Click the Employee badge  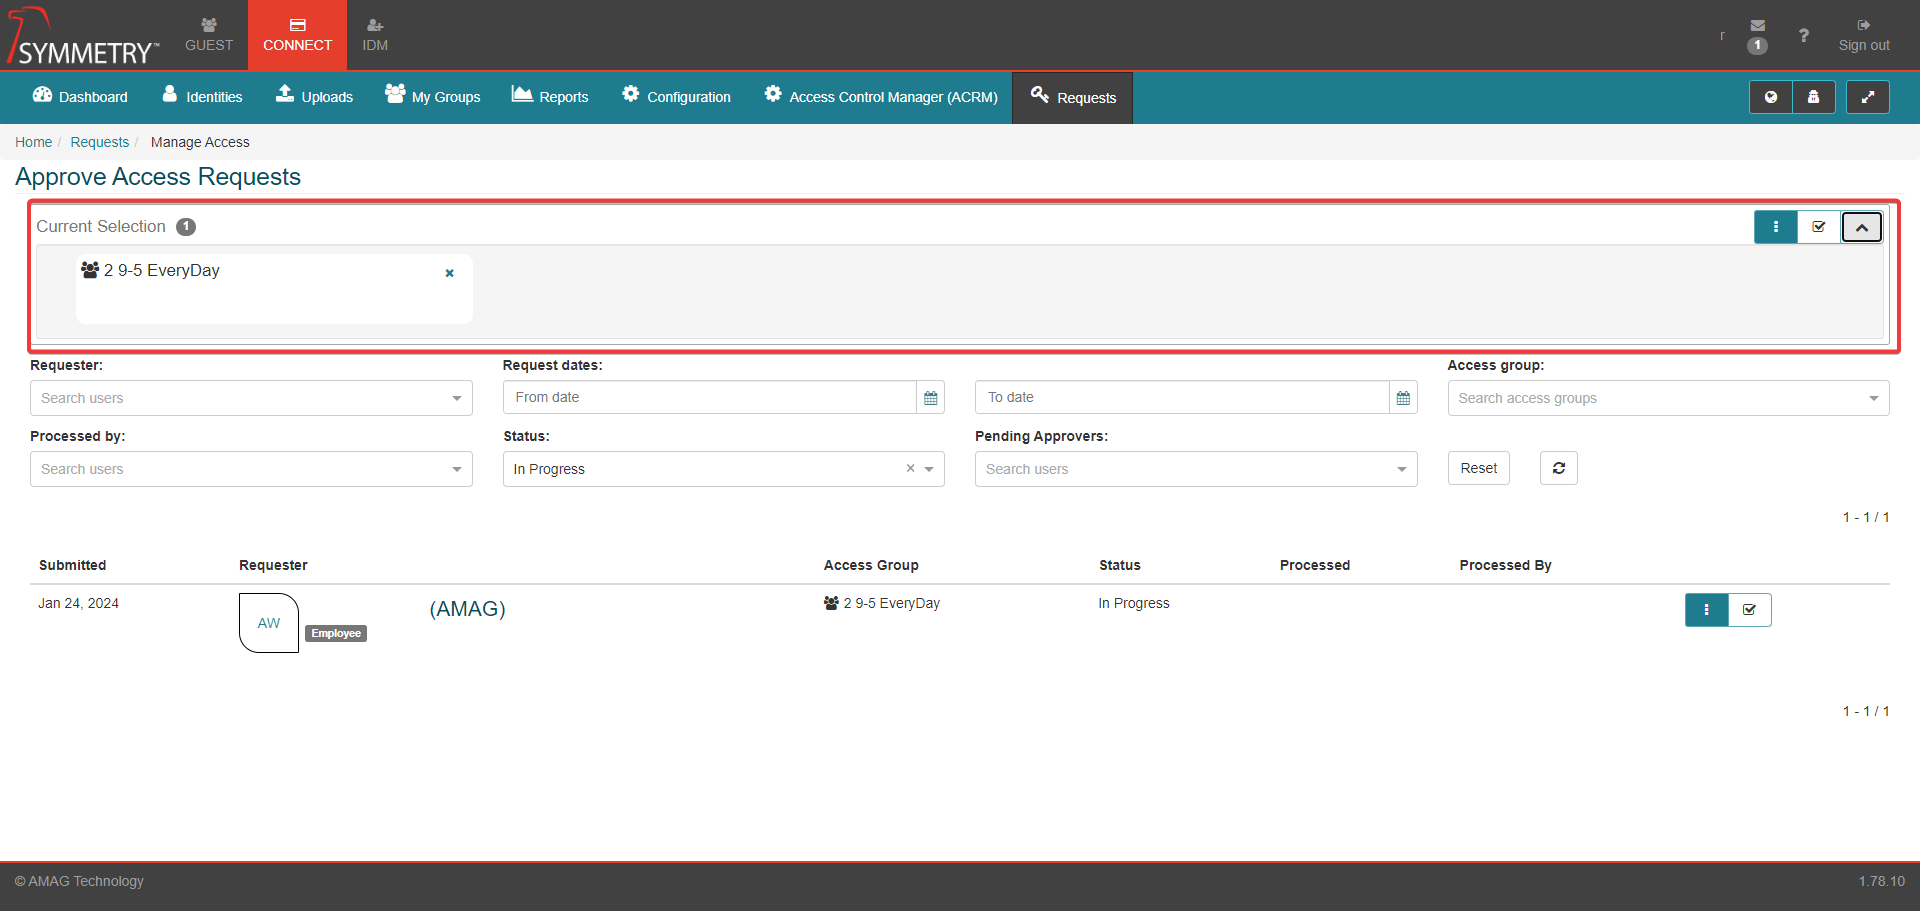pyautogui.click(x=336, y=633)
